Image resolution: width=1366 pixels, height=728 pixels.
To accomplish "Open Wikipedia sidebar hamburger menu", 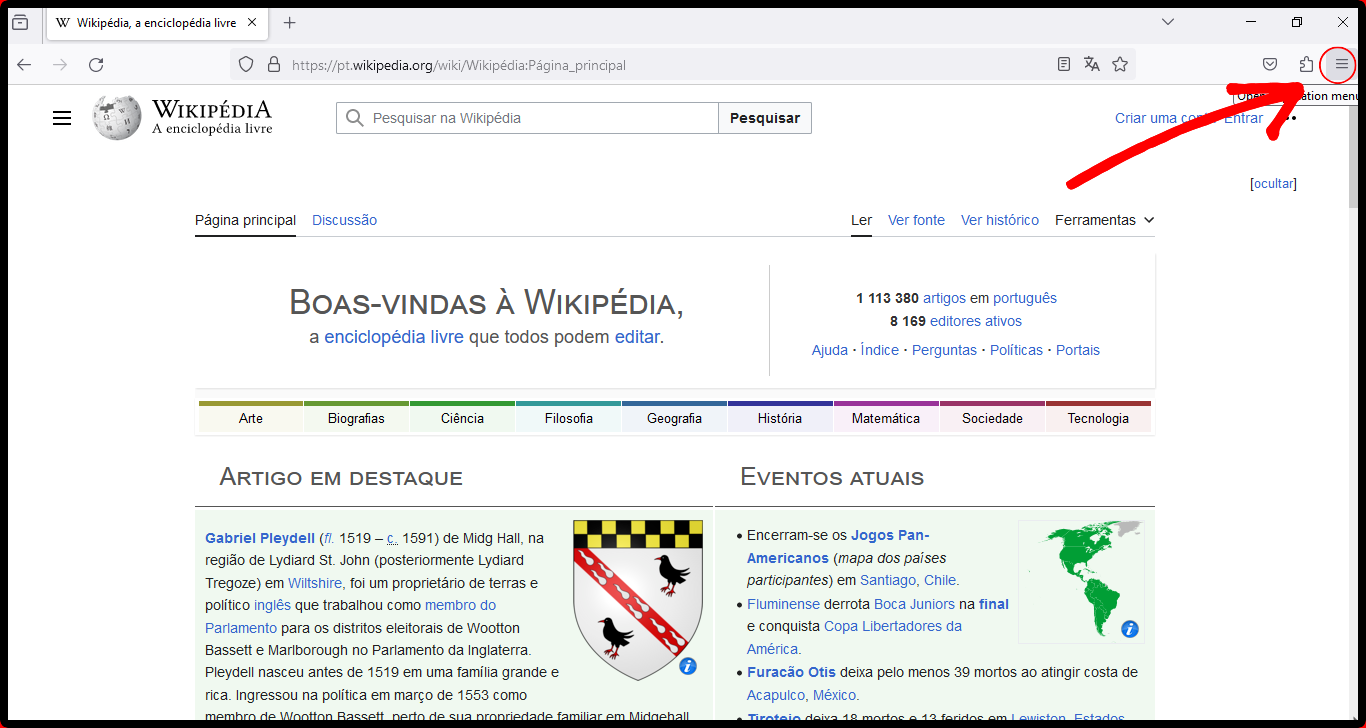I will click(62, 118).
